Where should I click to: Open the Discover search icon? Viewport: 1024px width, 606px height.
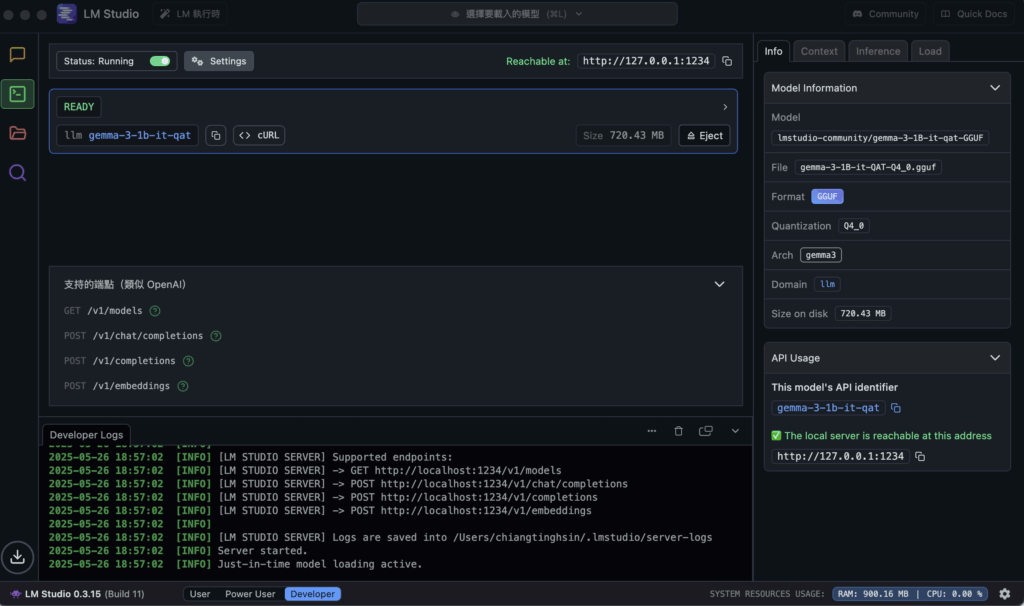(x=18, y=172)
